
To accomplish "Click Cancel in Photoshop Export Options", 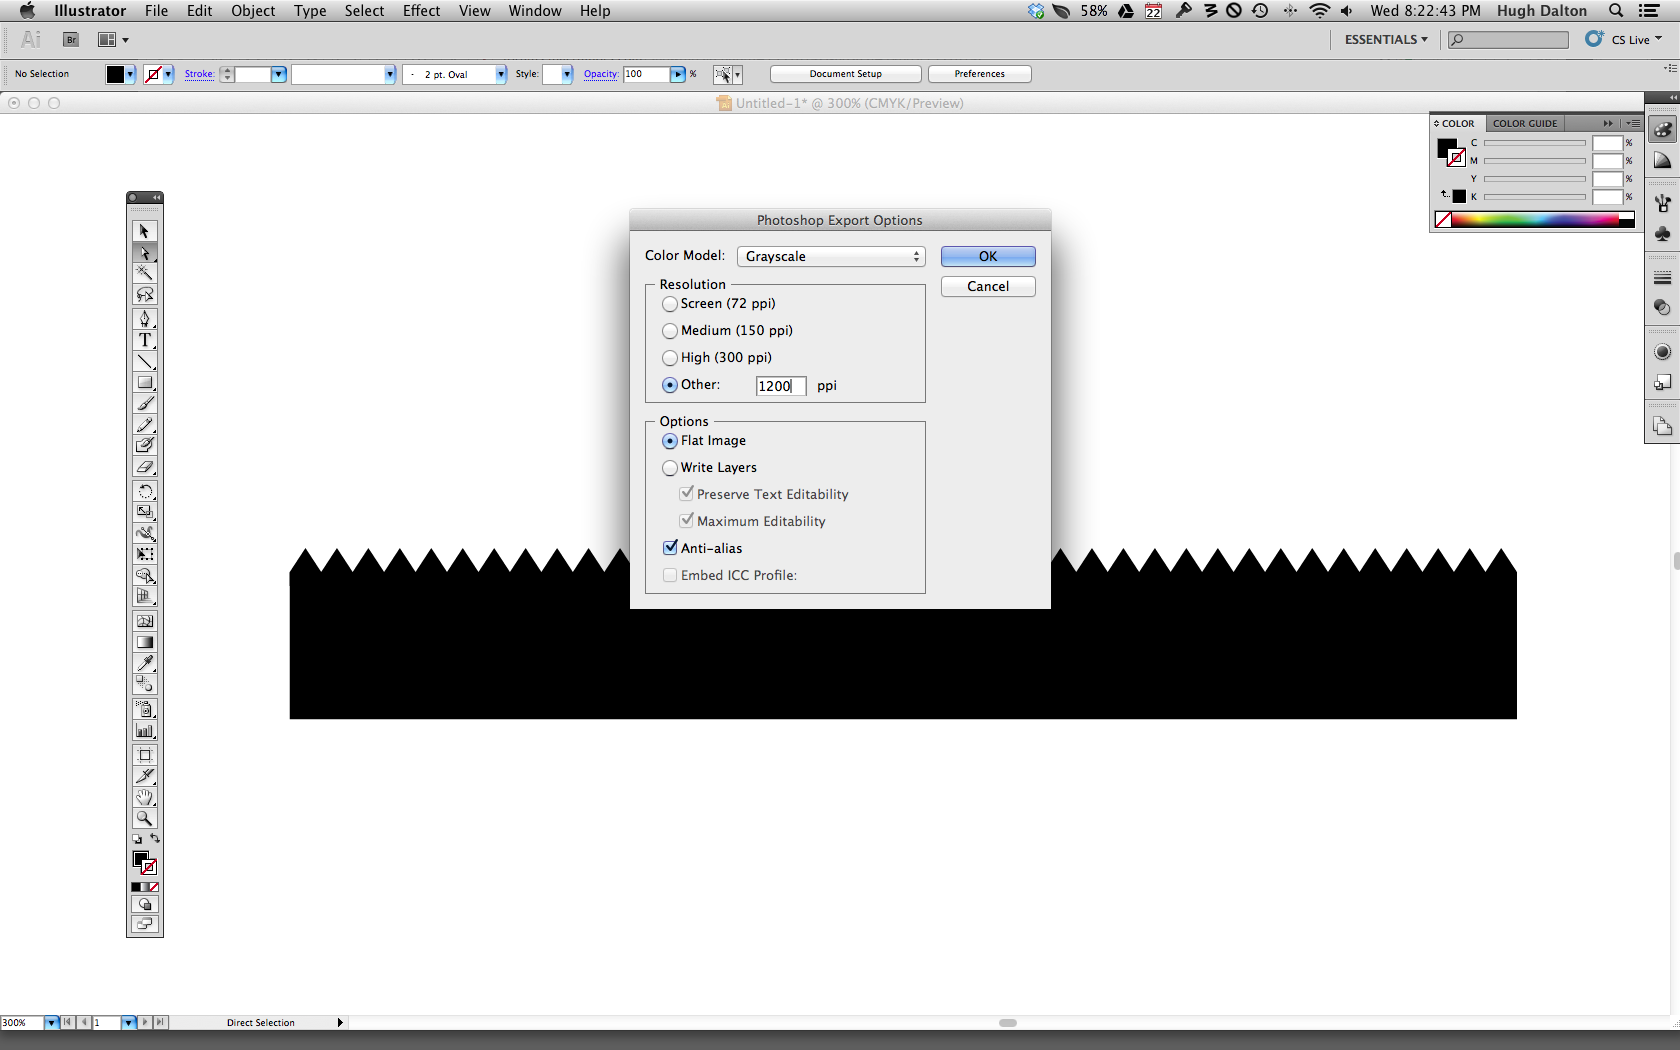I will coord(988,287).
